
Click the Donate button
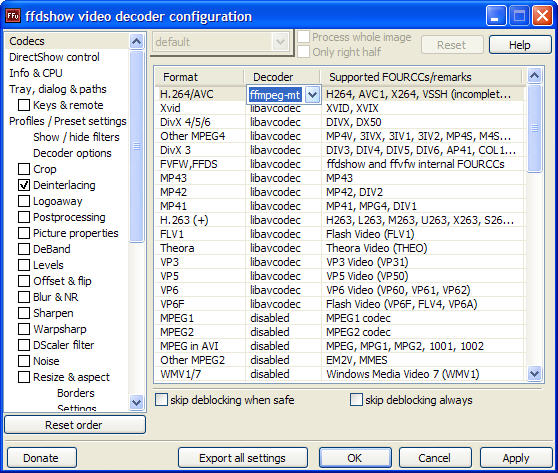[42, 458]
